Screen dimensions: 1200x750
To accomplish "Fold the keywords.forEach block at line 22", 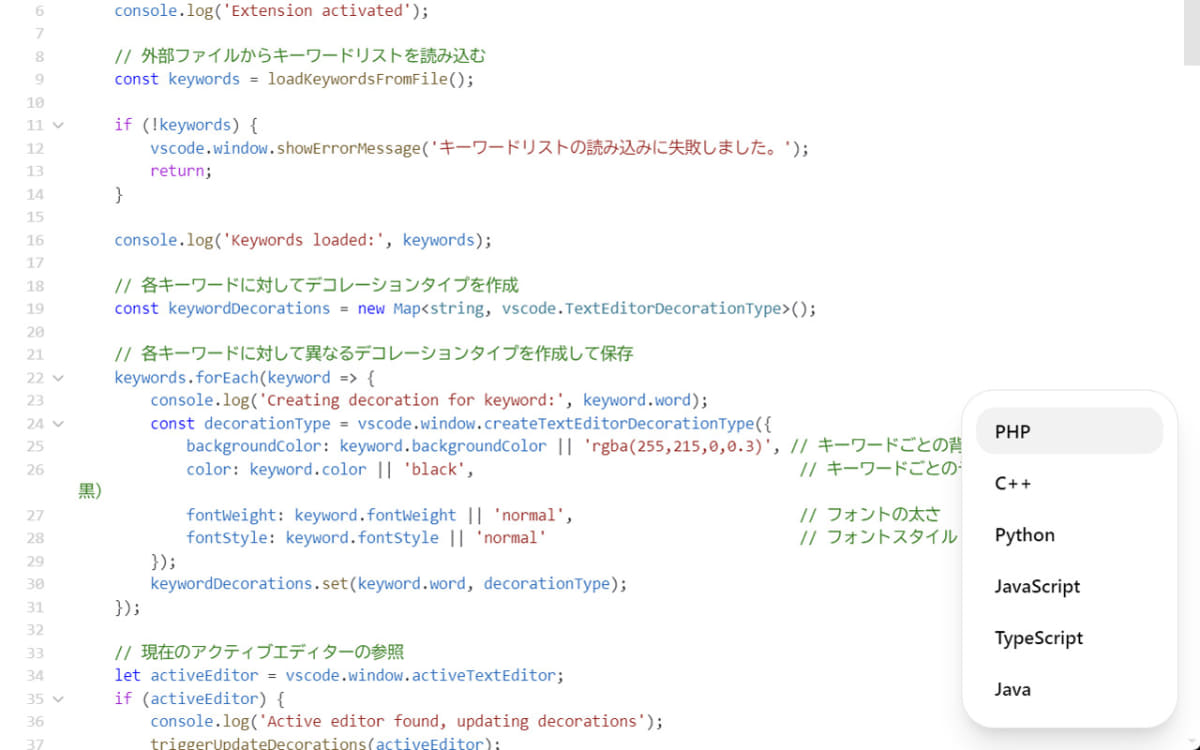I will (56, 377).
